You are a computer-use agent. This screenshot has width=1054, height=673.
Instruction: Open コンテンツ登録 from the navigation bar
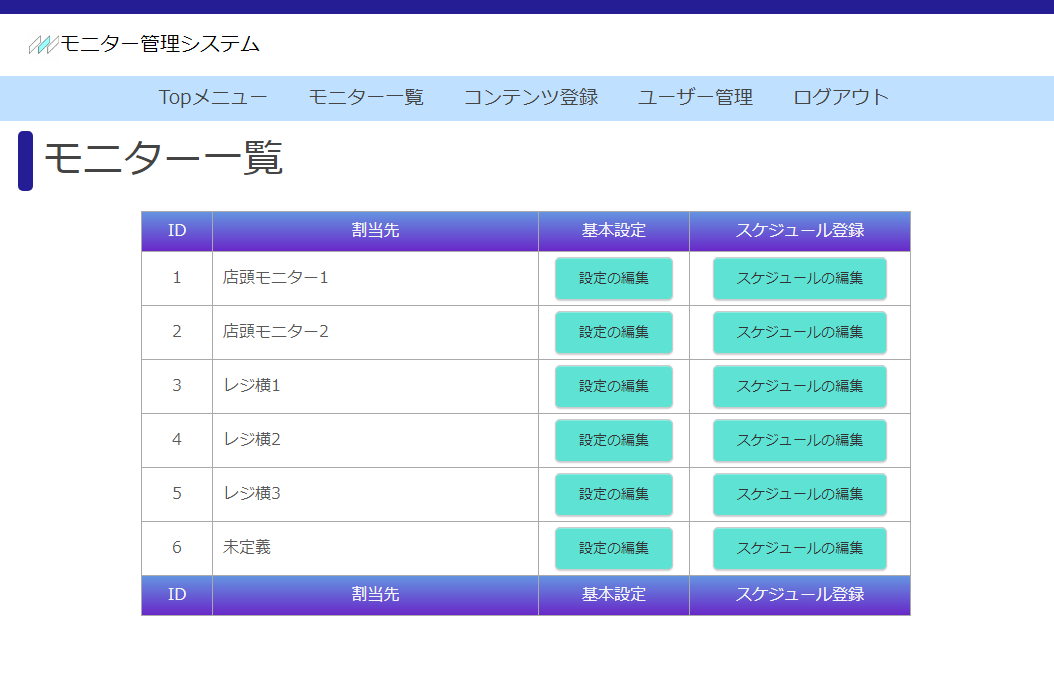(531, 97)
